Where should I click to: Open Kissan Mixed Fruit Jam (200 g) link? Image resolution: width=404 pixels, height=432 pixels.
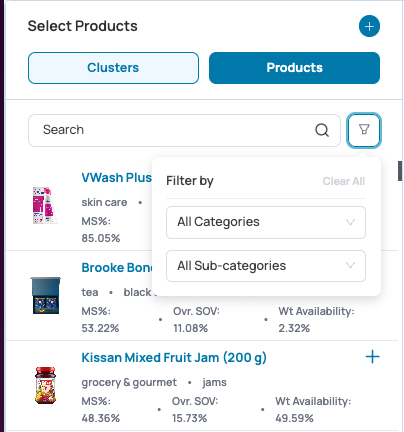coord(174,358)
